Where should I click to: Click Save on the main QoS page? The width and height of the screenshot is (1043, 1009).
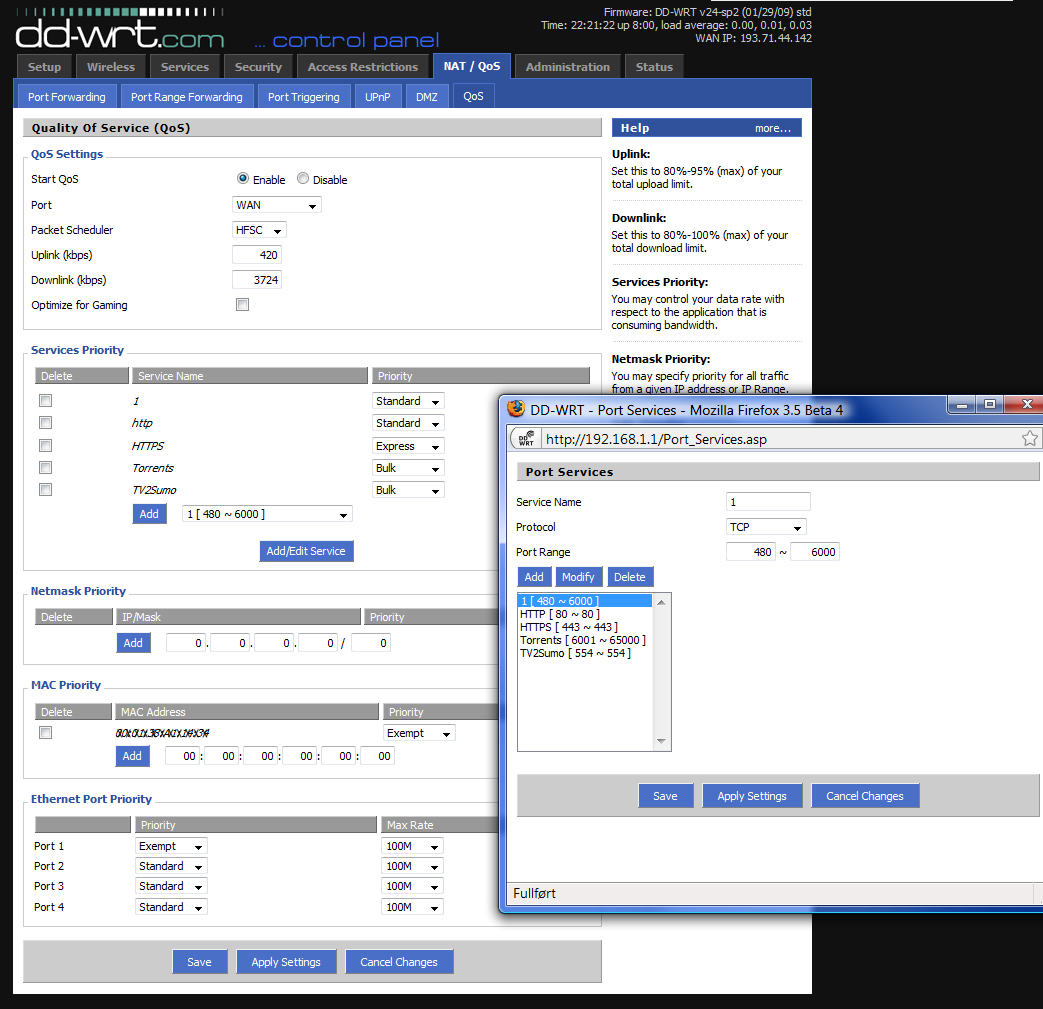[x=200, y=962]
